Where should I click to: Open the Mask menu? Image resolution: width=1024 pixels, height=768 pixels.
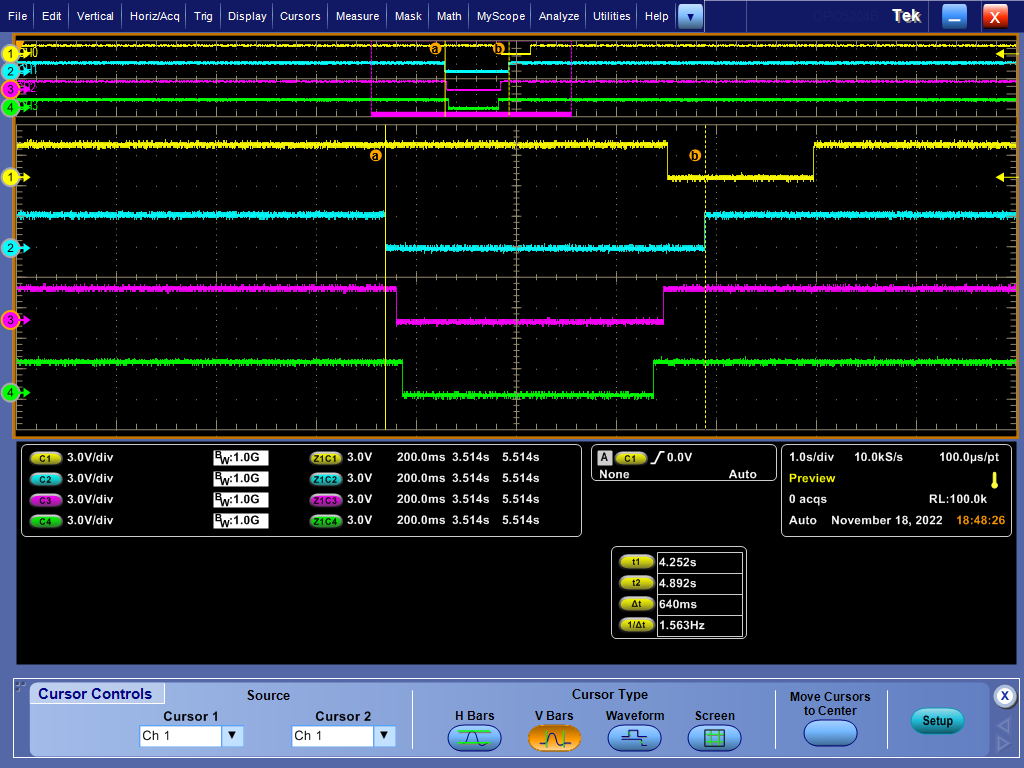pos(408,16)
